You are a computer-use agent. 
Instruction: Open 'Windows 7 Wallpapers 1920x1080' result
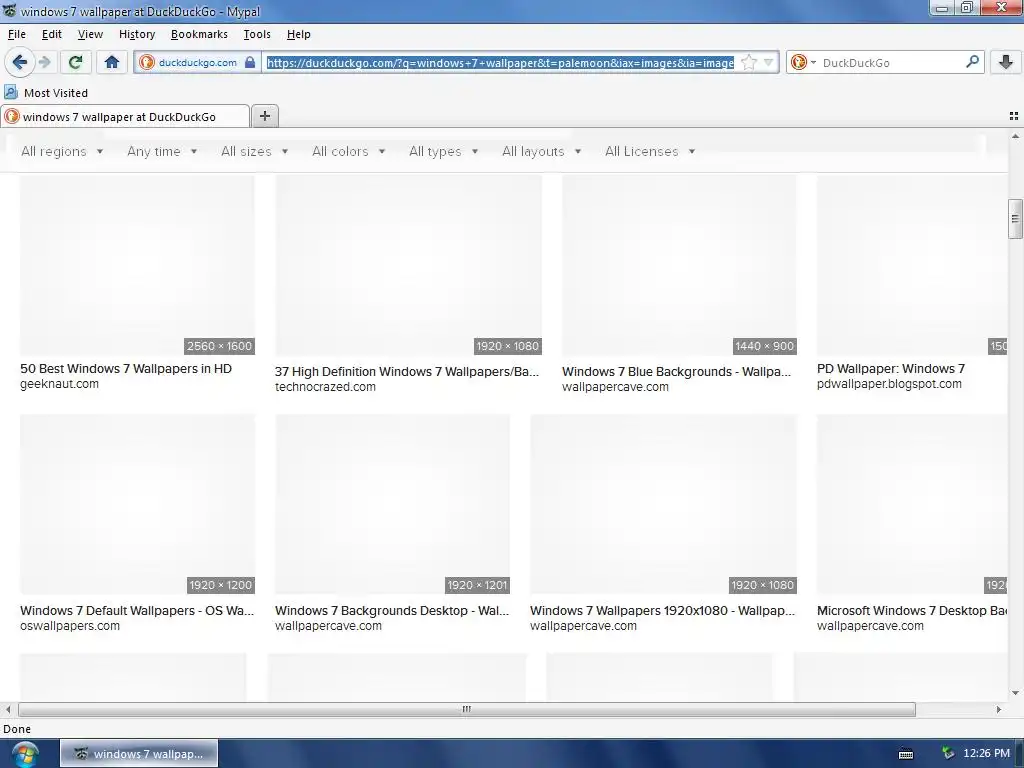tap(662, 611)
